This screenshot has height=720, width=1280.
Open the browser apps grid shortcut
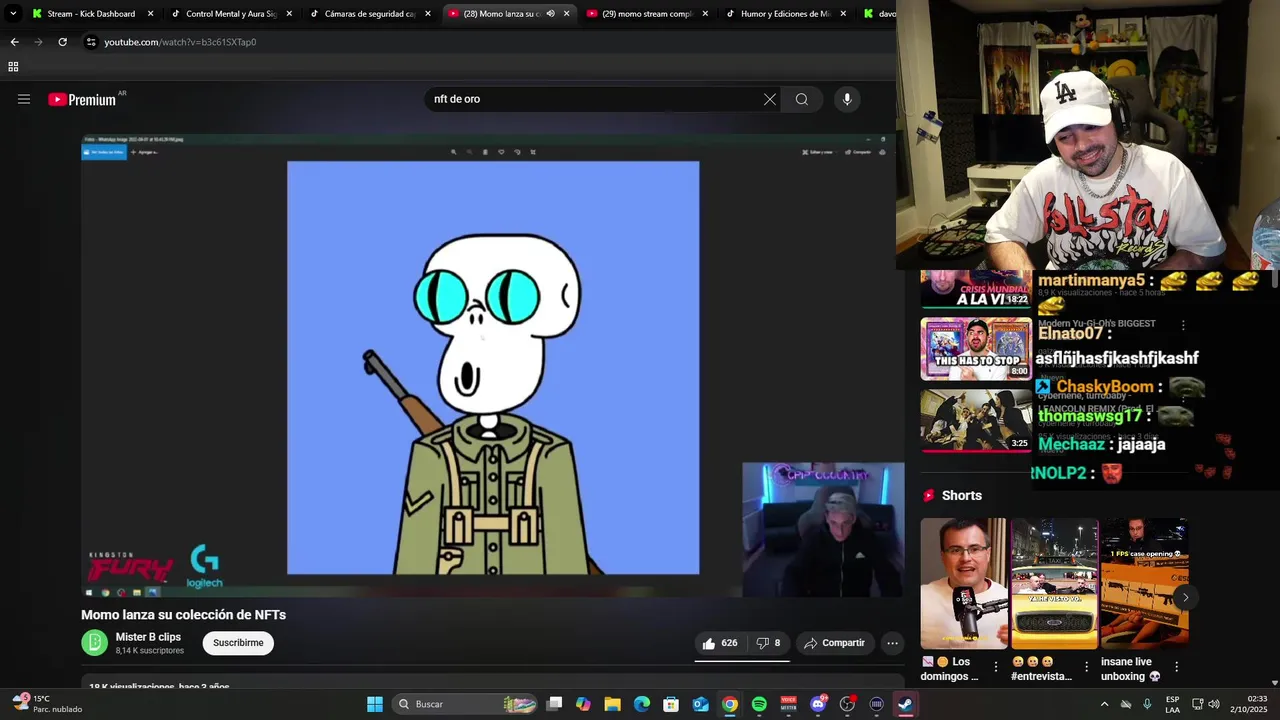[13, 67]
